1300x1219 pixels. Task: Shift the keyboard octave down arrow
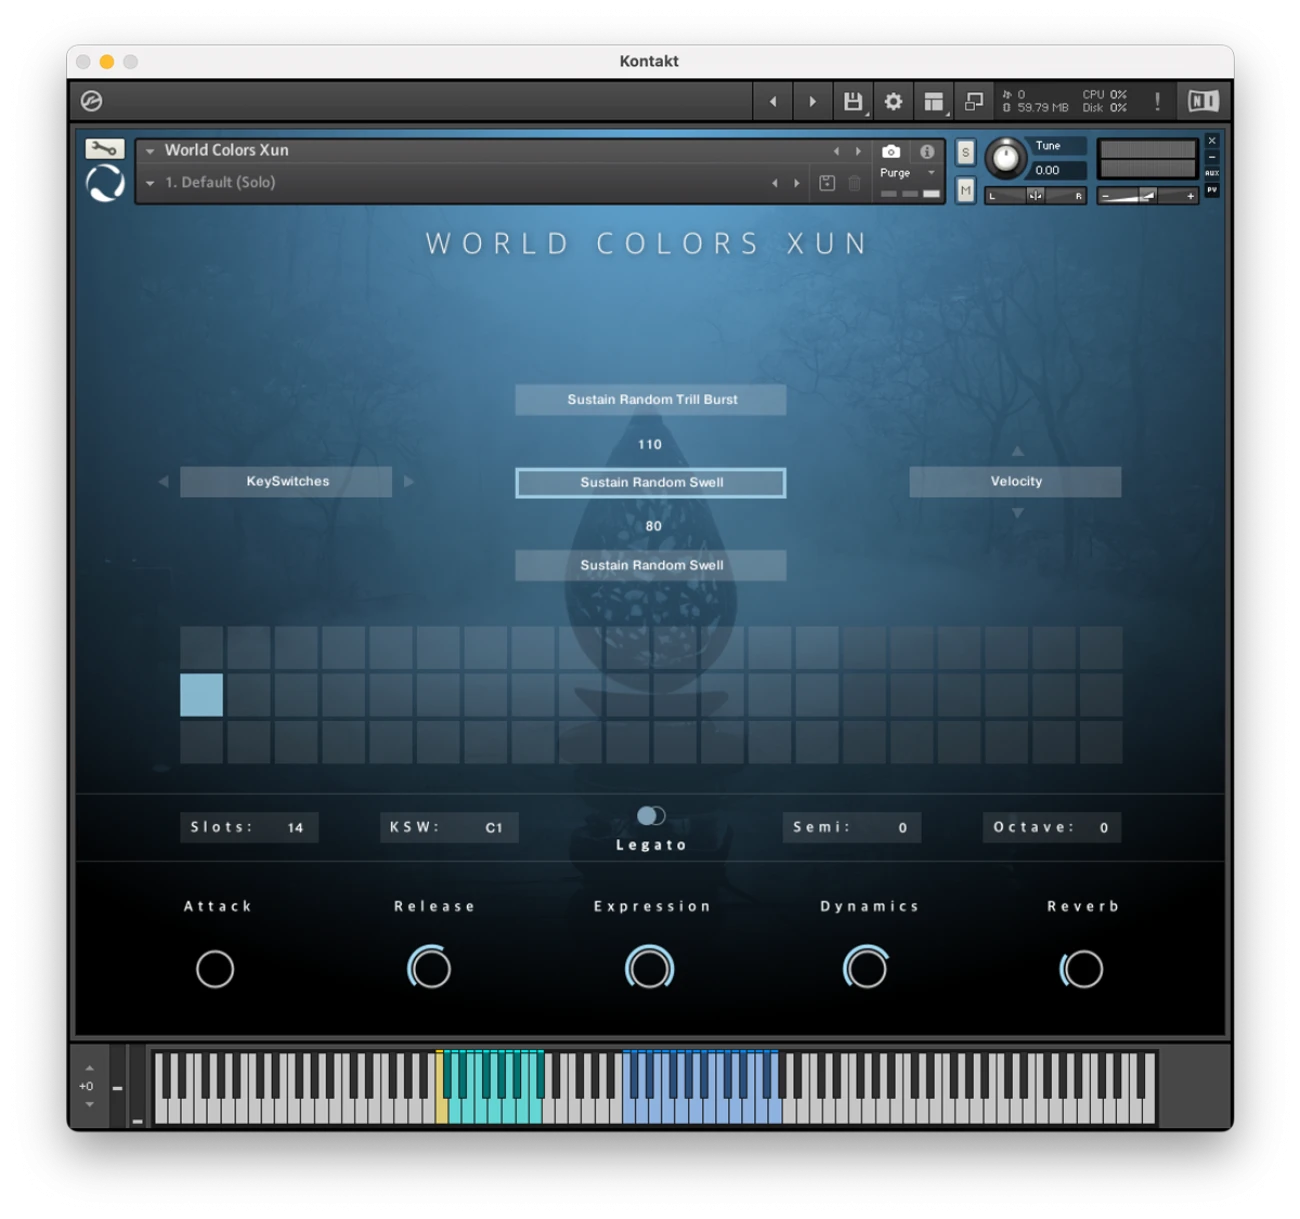pos(89,1104)
